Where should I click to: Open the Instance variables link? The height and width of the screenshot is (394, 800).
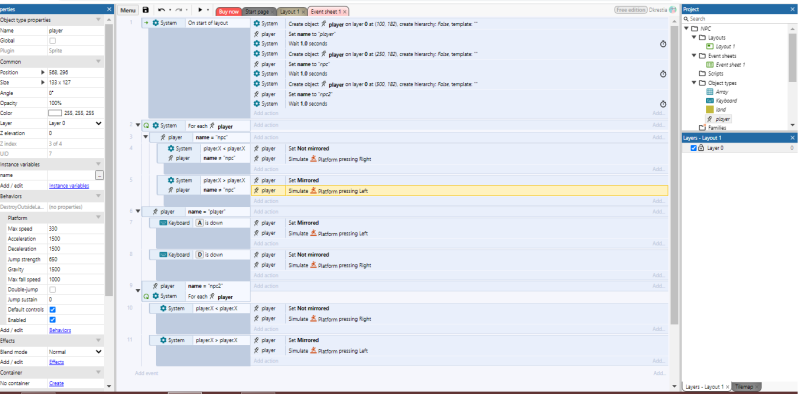[69, 186]
